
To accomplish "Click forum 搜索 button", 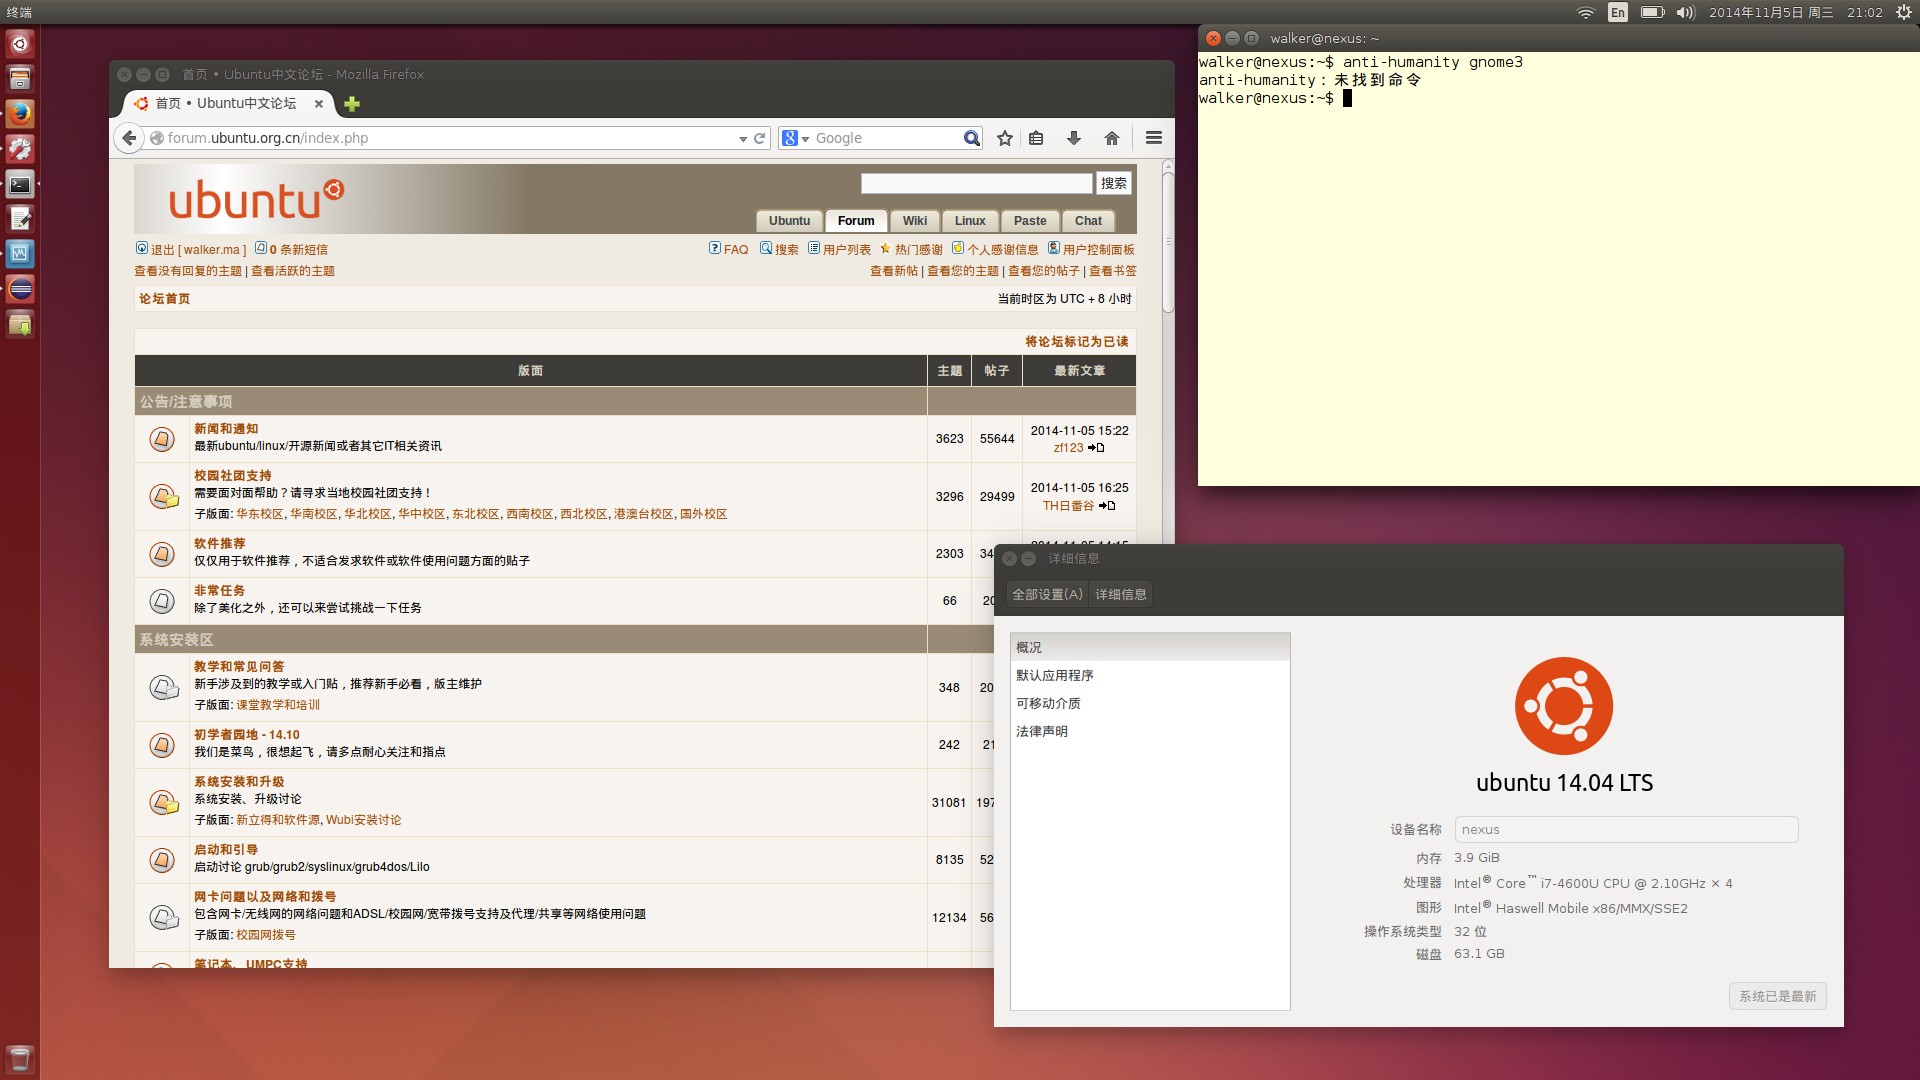I will click(x=1114, y=183).
